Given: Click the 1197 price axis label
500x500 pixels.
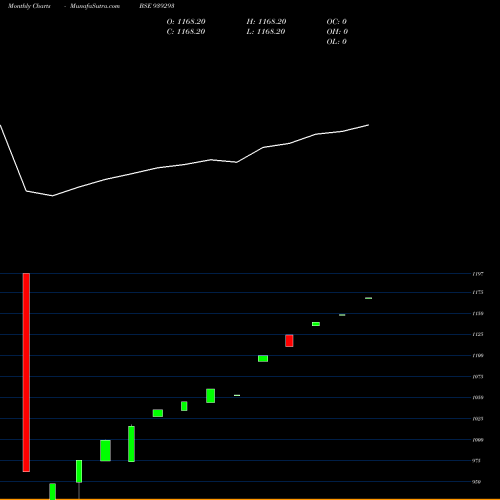Looking at the screenshot, I should tap(478, 274).
